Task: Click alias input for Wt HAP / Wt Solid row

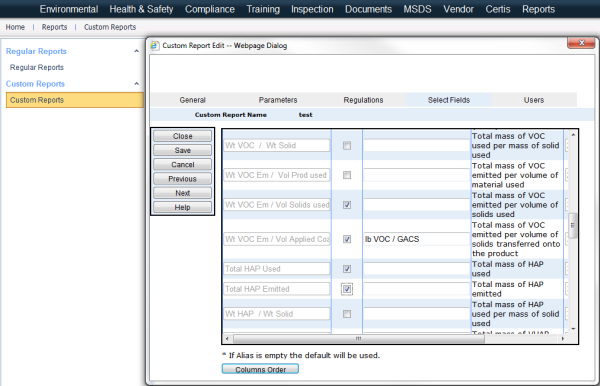Action: coord(416,314)
